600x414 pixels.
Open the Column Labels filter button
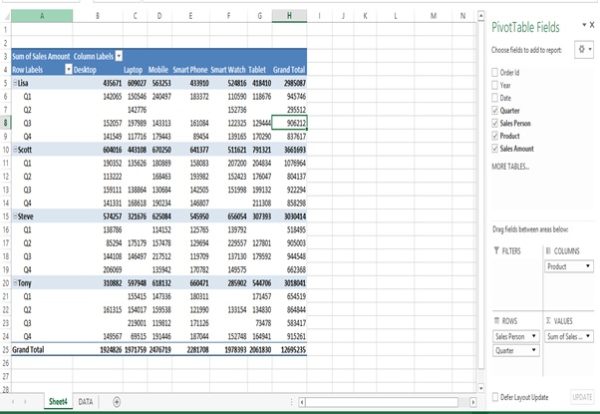pos(119,58)
